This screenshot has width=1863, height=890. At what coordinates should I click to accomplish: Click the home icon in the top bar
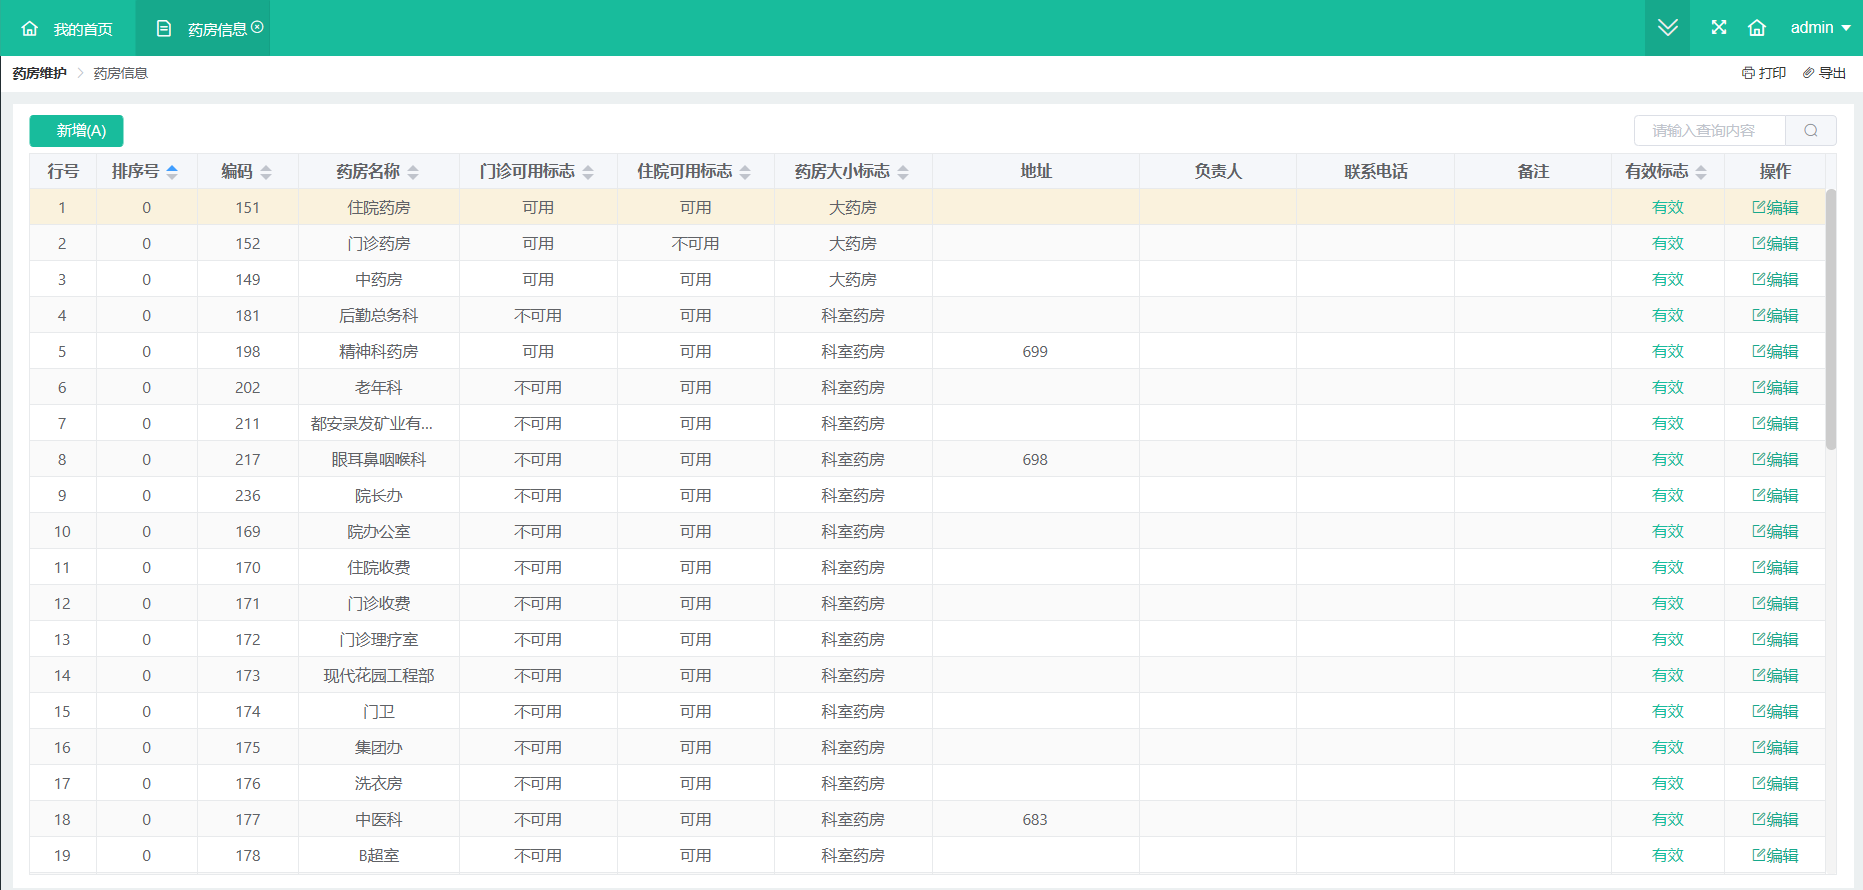pos(1757,28)
